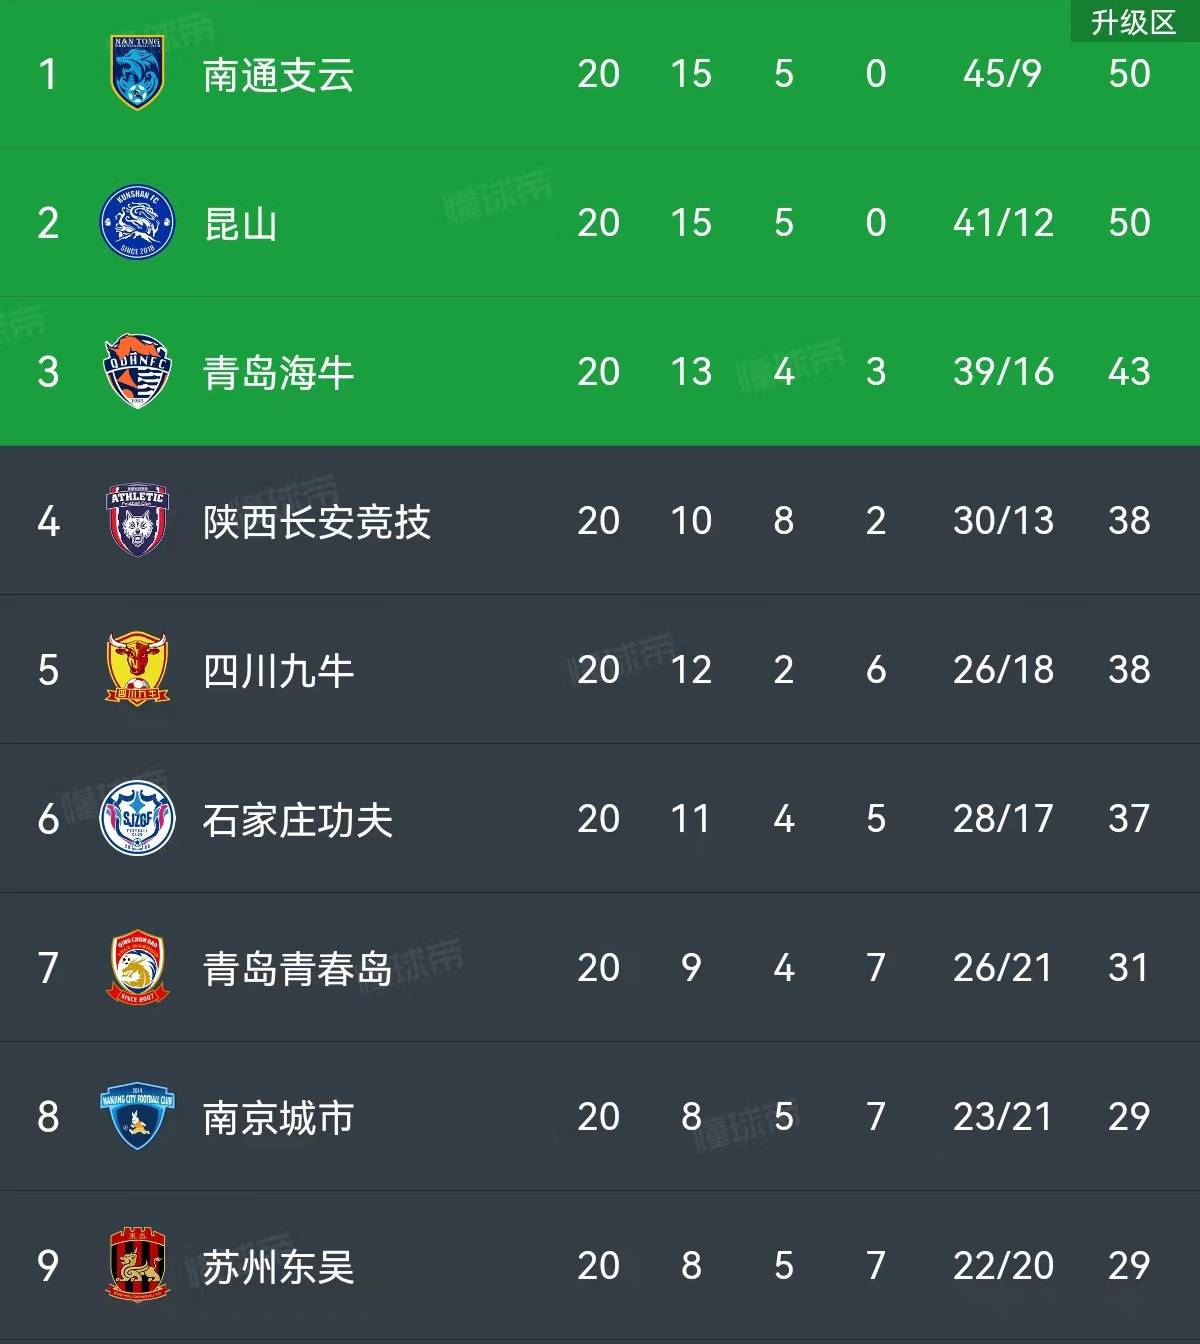Tap Nanjing City blue football club crest
Screen dimensions: 1200x1344
[x=137, y=1116]
